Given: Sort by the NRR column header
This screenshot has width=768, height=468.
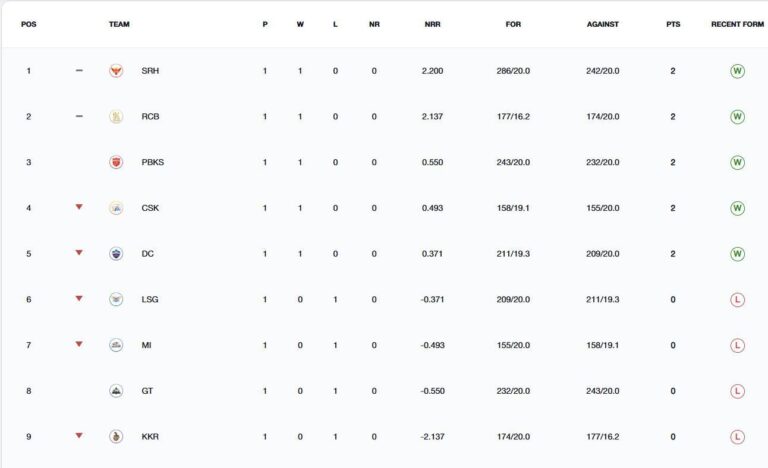Looking at the screenshot, I should click(x=432, y=24).
